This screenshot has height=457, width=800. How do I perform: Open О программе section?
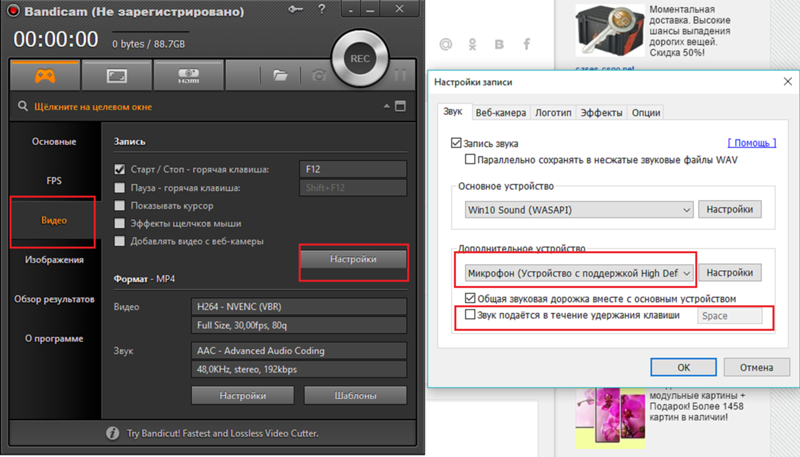pos(54,338)
